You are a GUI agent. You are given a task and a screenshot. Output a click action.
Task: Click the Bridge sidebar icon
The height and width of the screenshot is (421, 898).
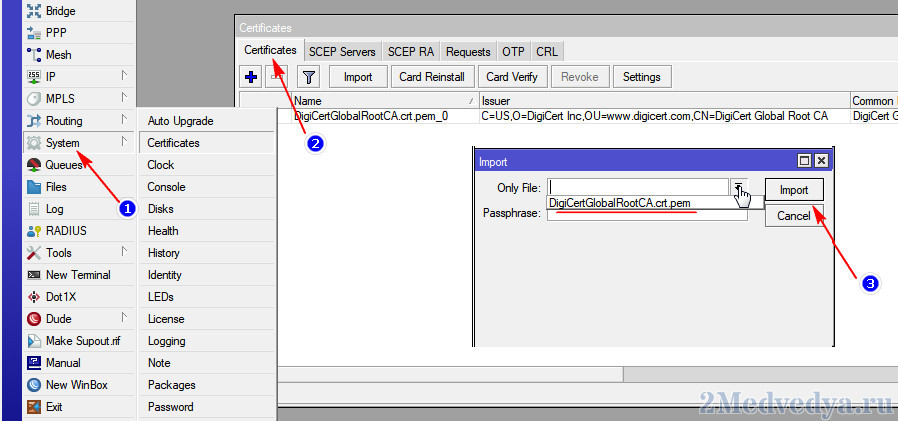pos(34,10)
